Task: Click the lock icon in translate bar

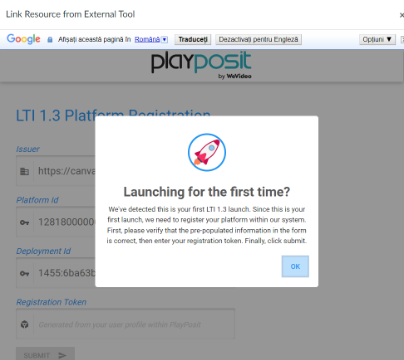Action: 50,40
